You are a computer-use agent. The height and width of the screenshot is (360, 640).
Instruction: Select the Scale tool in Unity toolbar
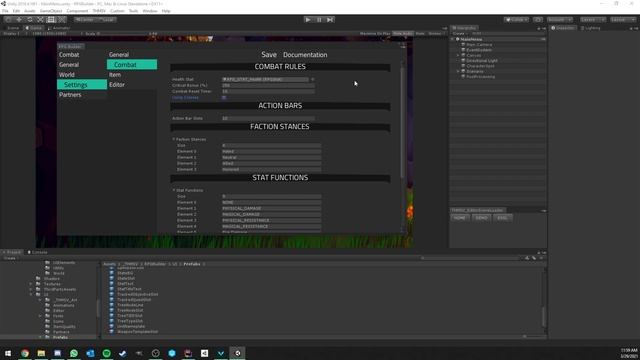(40, 20)
